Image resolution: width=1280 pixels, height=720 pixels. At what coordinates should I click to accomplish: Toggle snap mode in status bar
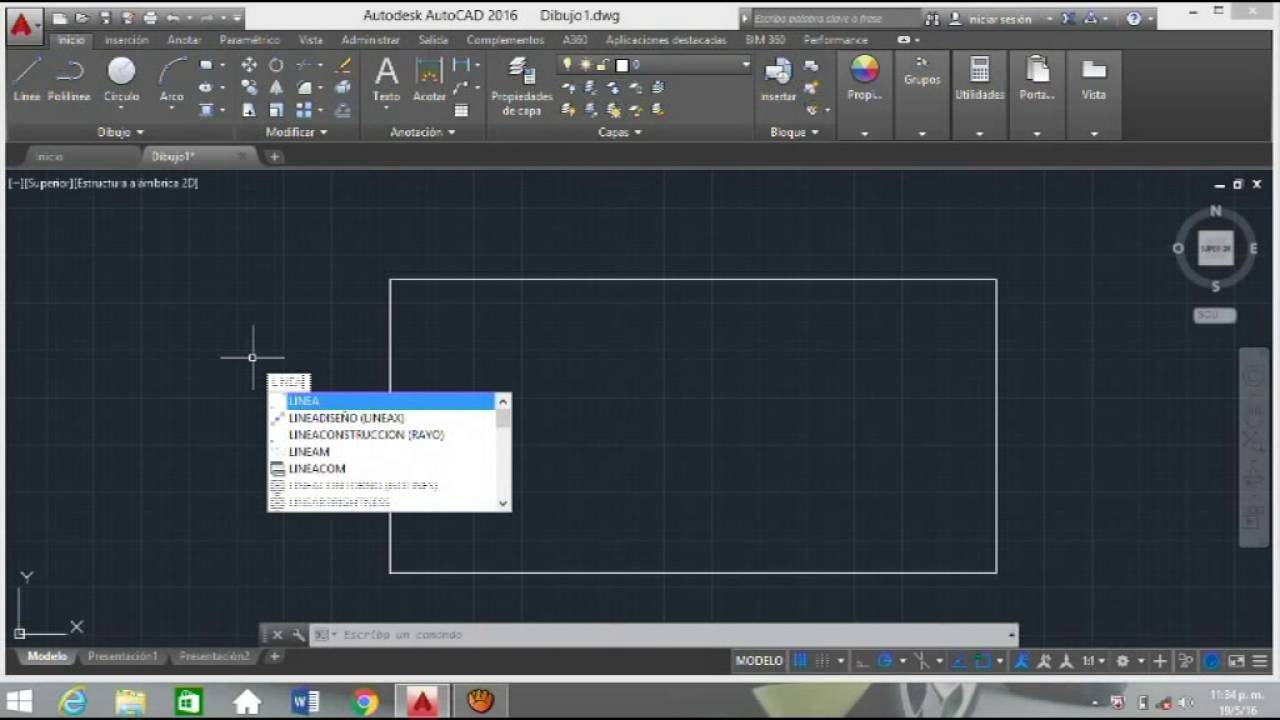(x=822, y=661)
